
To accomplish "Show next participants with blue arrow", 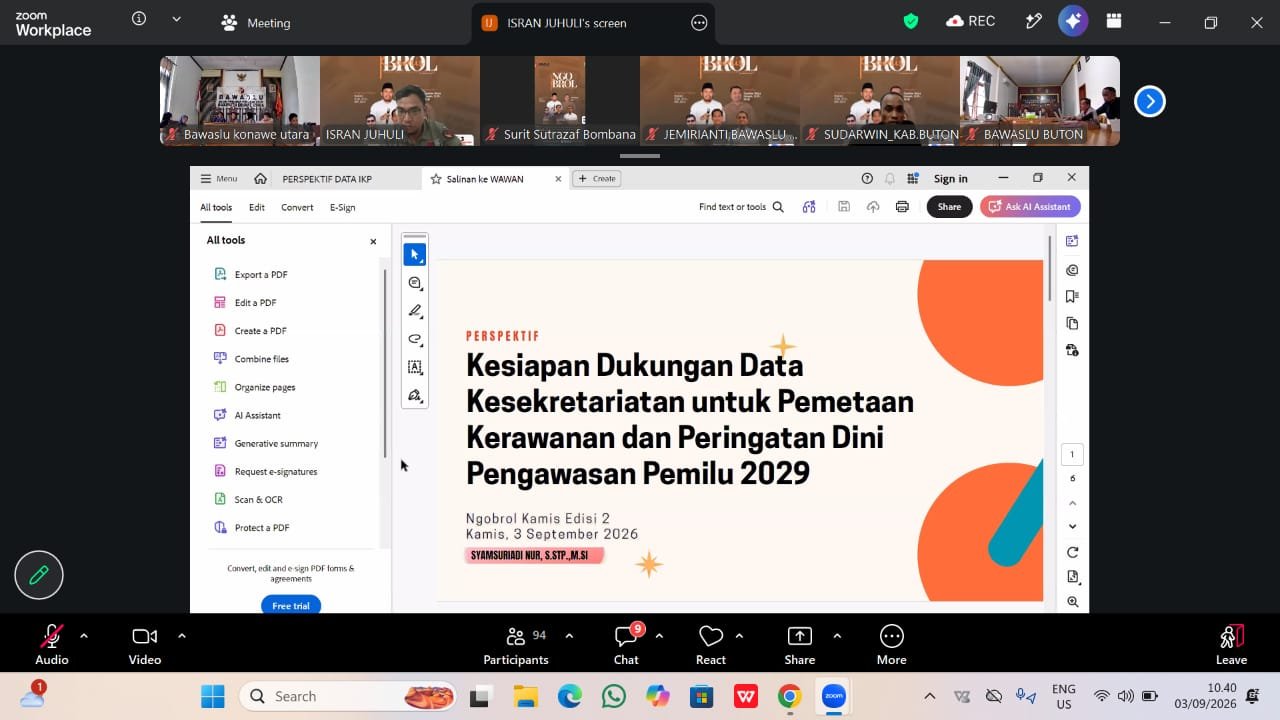I will coord(1150,101).
